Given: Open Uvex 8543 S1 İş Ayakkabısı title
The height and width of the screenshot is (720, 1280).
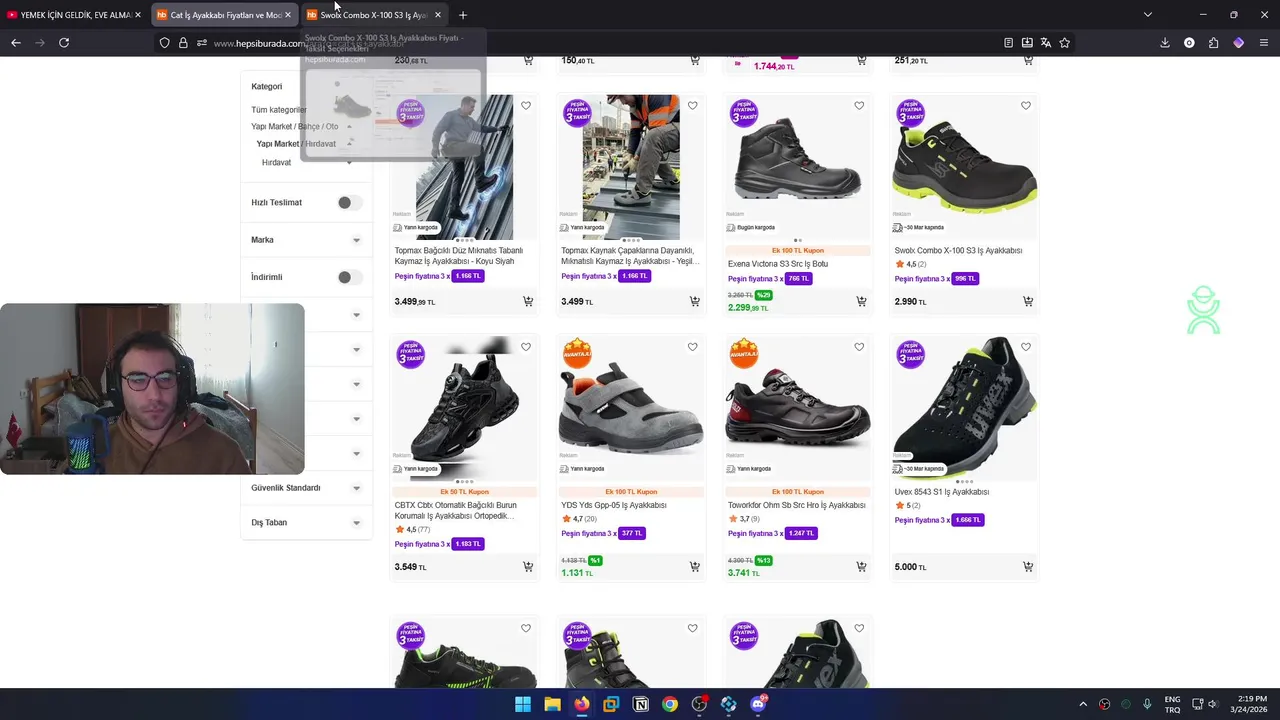Looking at the screenshot, I should coord(942,492).
